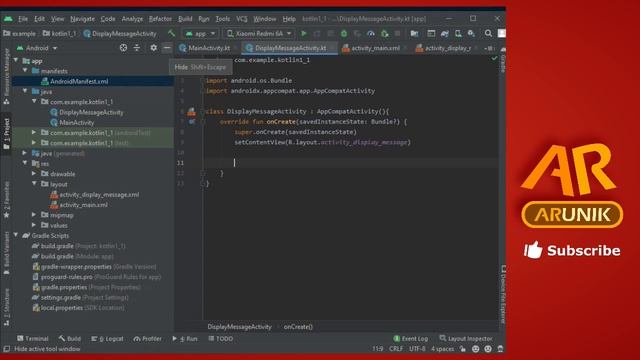Open the Gradle side panel
The width and height of the screenshot is (640, 360).
pyautogui.click(x=503, y=60)
